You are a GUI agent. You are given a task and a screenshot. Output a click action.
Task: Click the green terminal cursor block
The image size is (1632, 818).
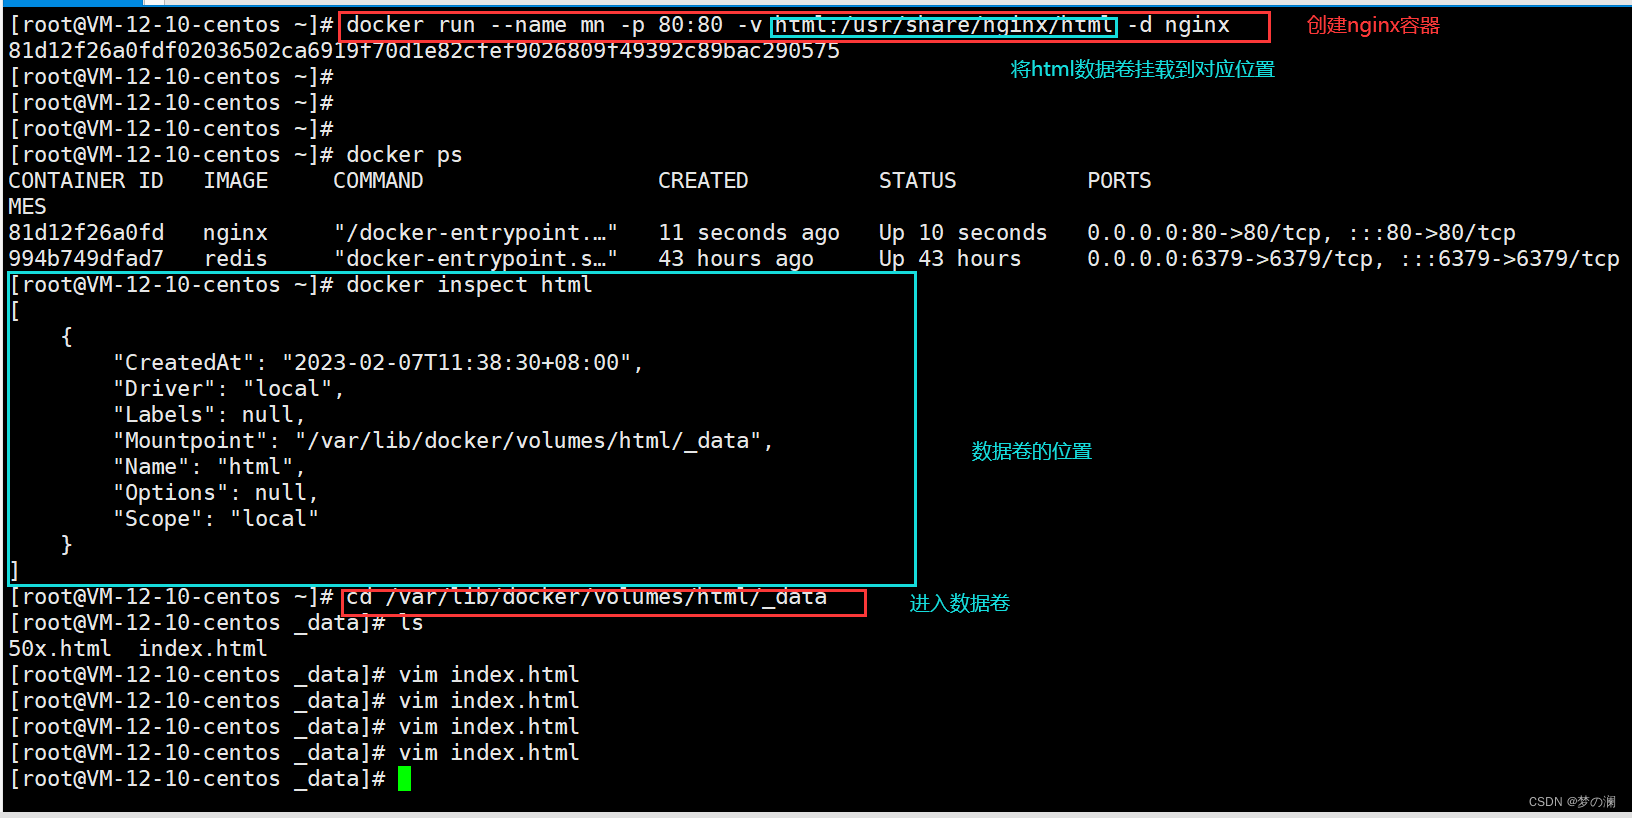click(x=404, y=779)
